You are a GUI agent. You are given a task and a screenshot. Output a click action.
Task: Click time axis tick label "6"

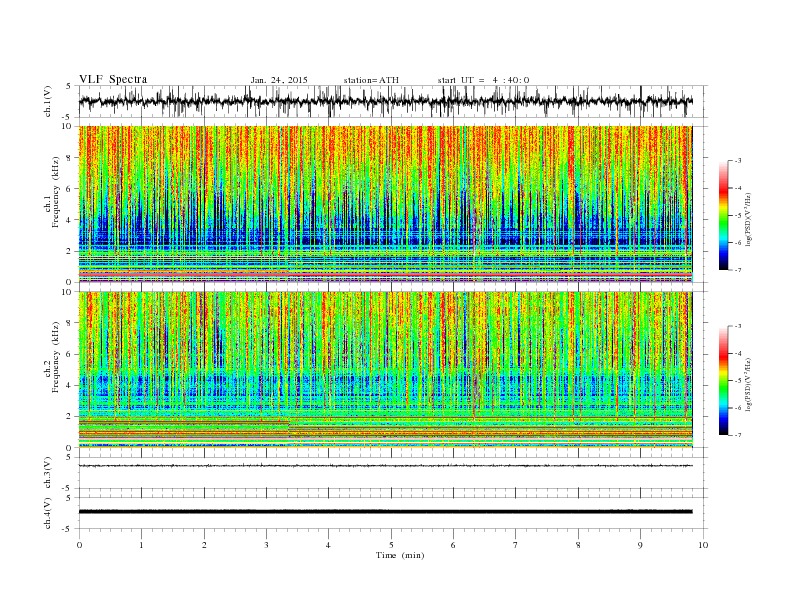[453, 545]
